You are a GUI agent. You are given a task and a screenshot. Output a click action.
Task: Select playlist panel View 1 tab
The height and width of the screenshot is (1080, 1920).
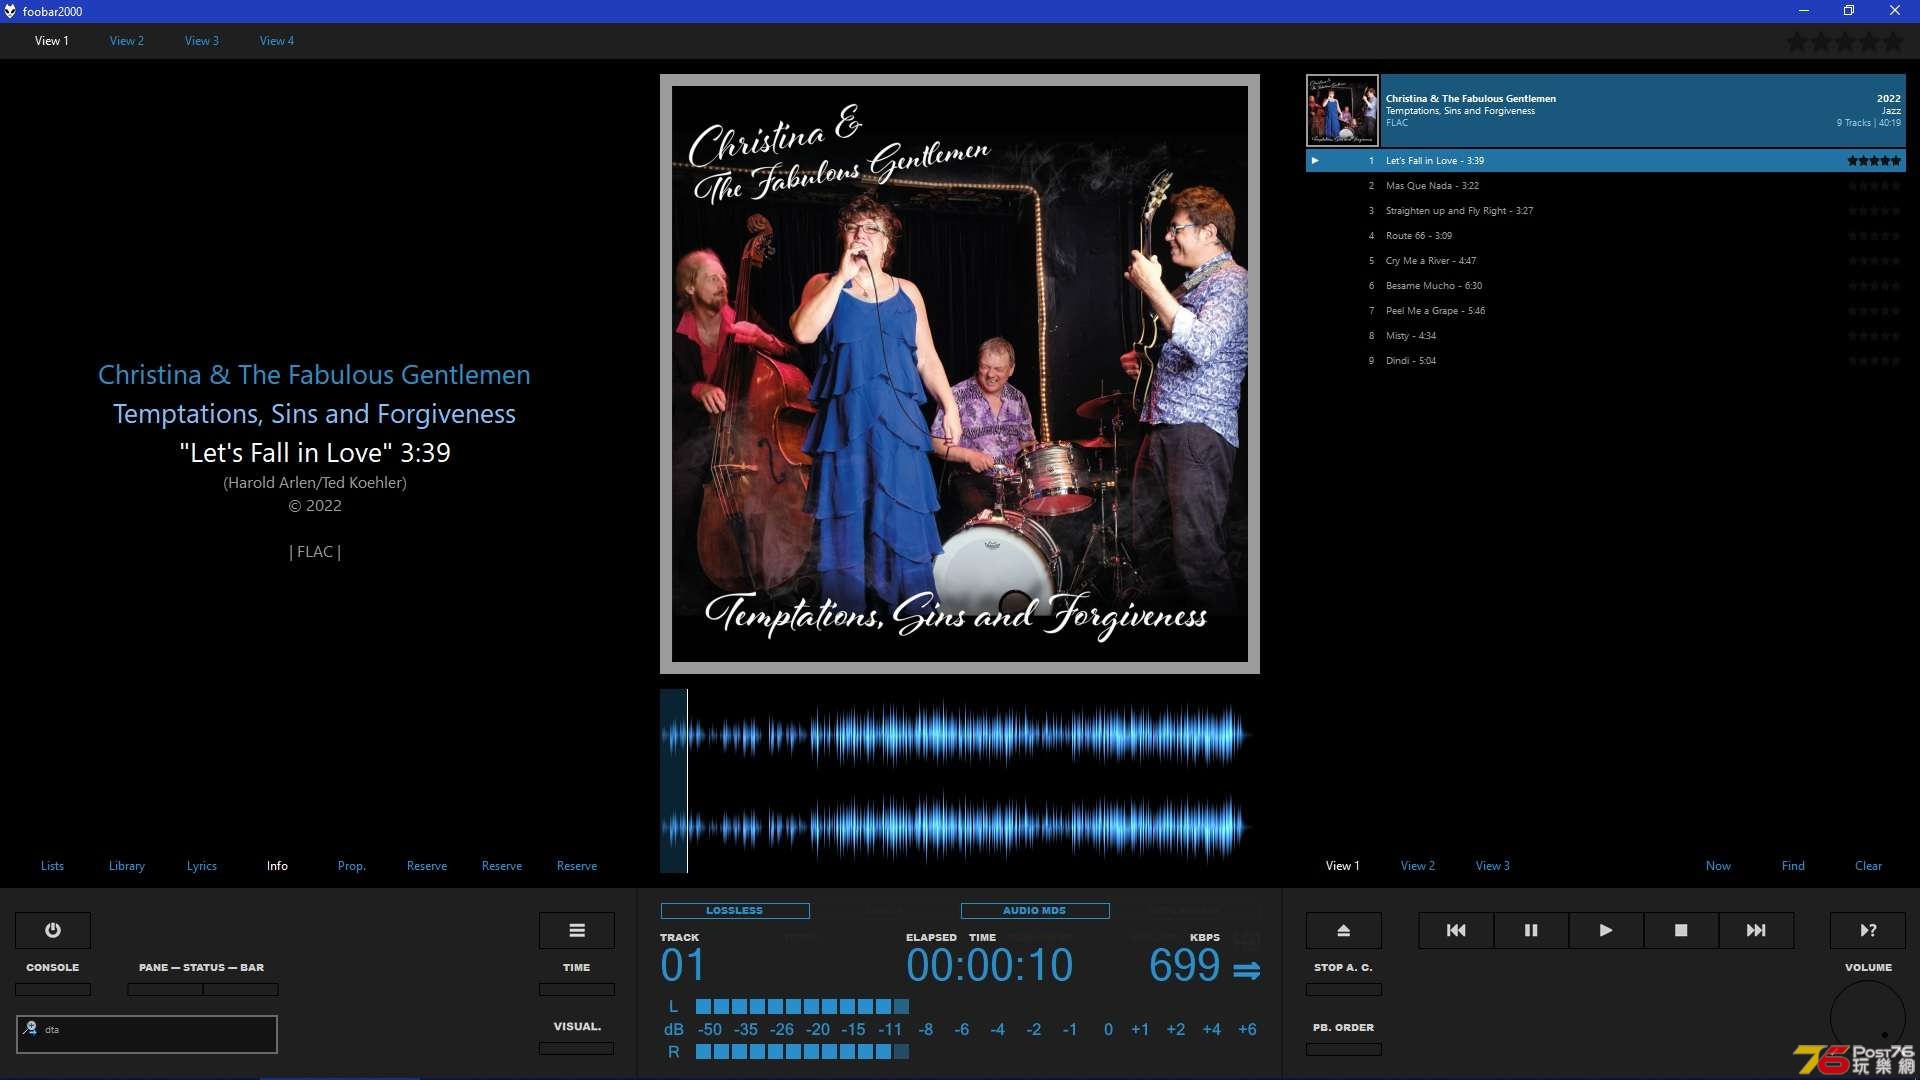pyautogui.click(x=1343, y=866)
